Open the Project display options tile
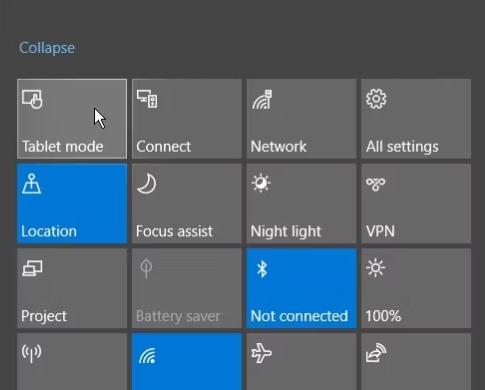The width and height of the screenshot is (485, 390). (x=72, y=288)
